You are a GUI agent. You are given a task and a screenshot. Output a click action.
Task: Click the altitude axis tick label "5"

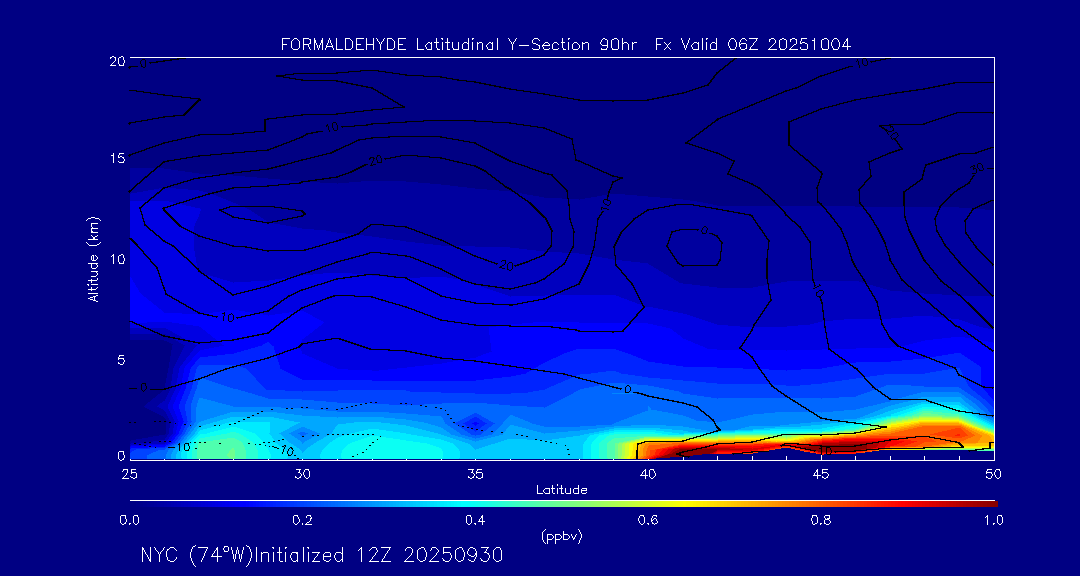121,360
